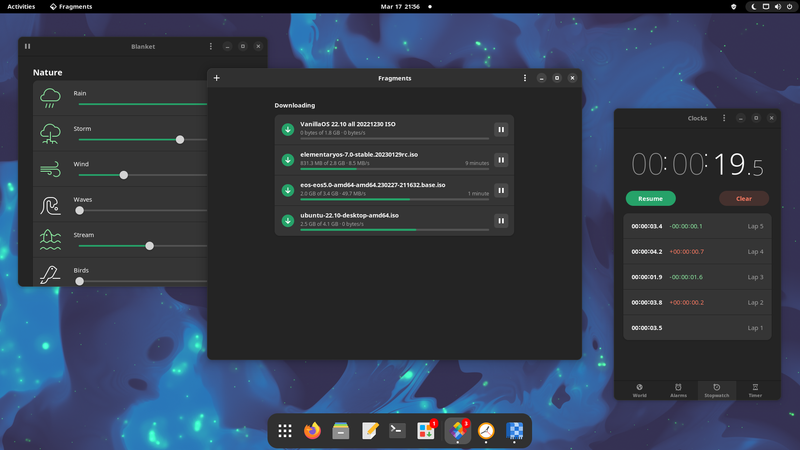Open the text editor from the dock
Image resolution: width=800 pixels, height=450 pixels.
370,431
